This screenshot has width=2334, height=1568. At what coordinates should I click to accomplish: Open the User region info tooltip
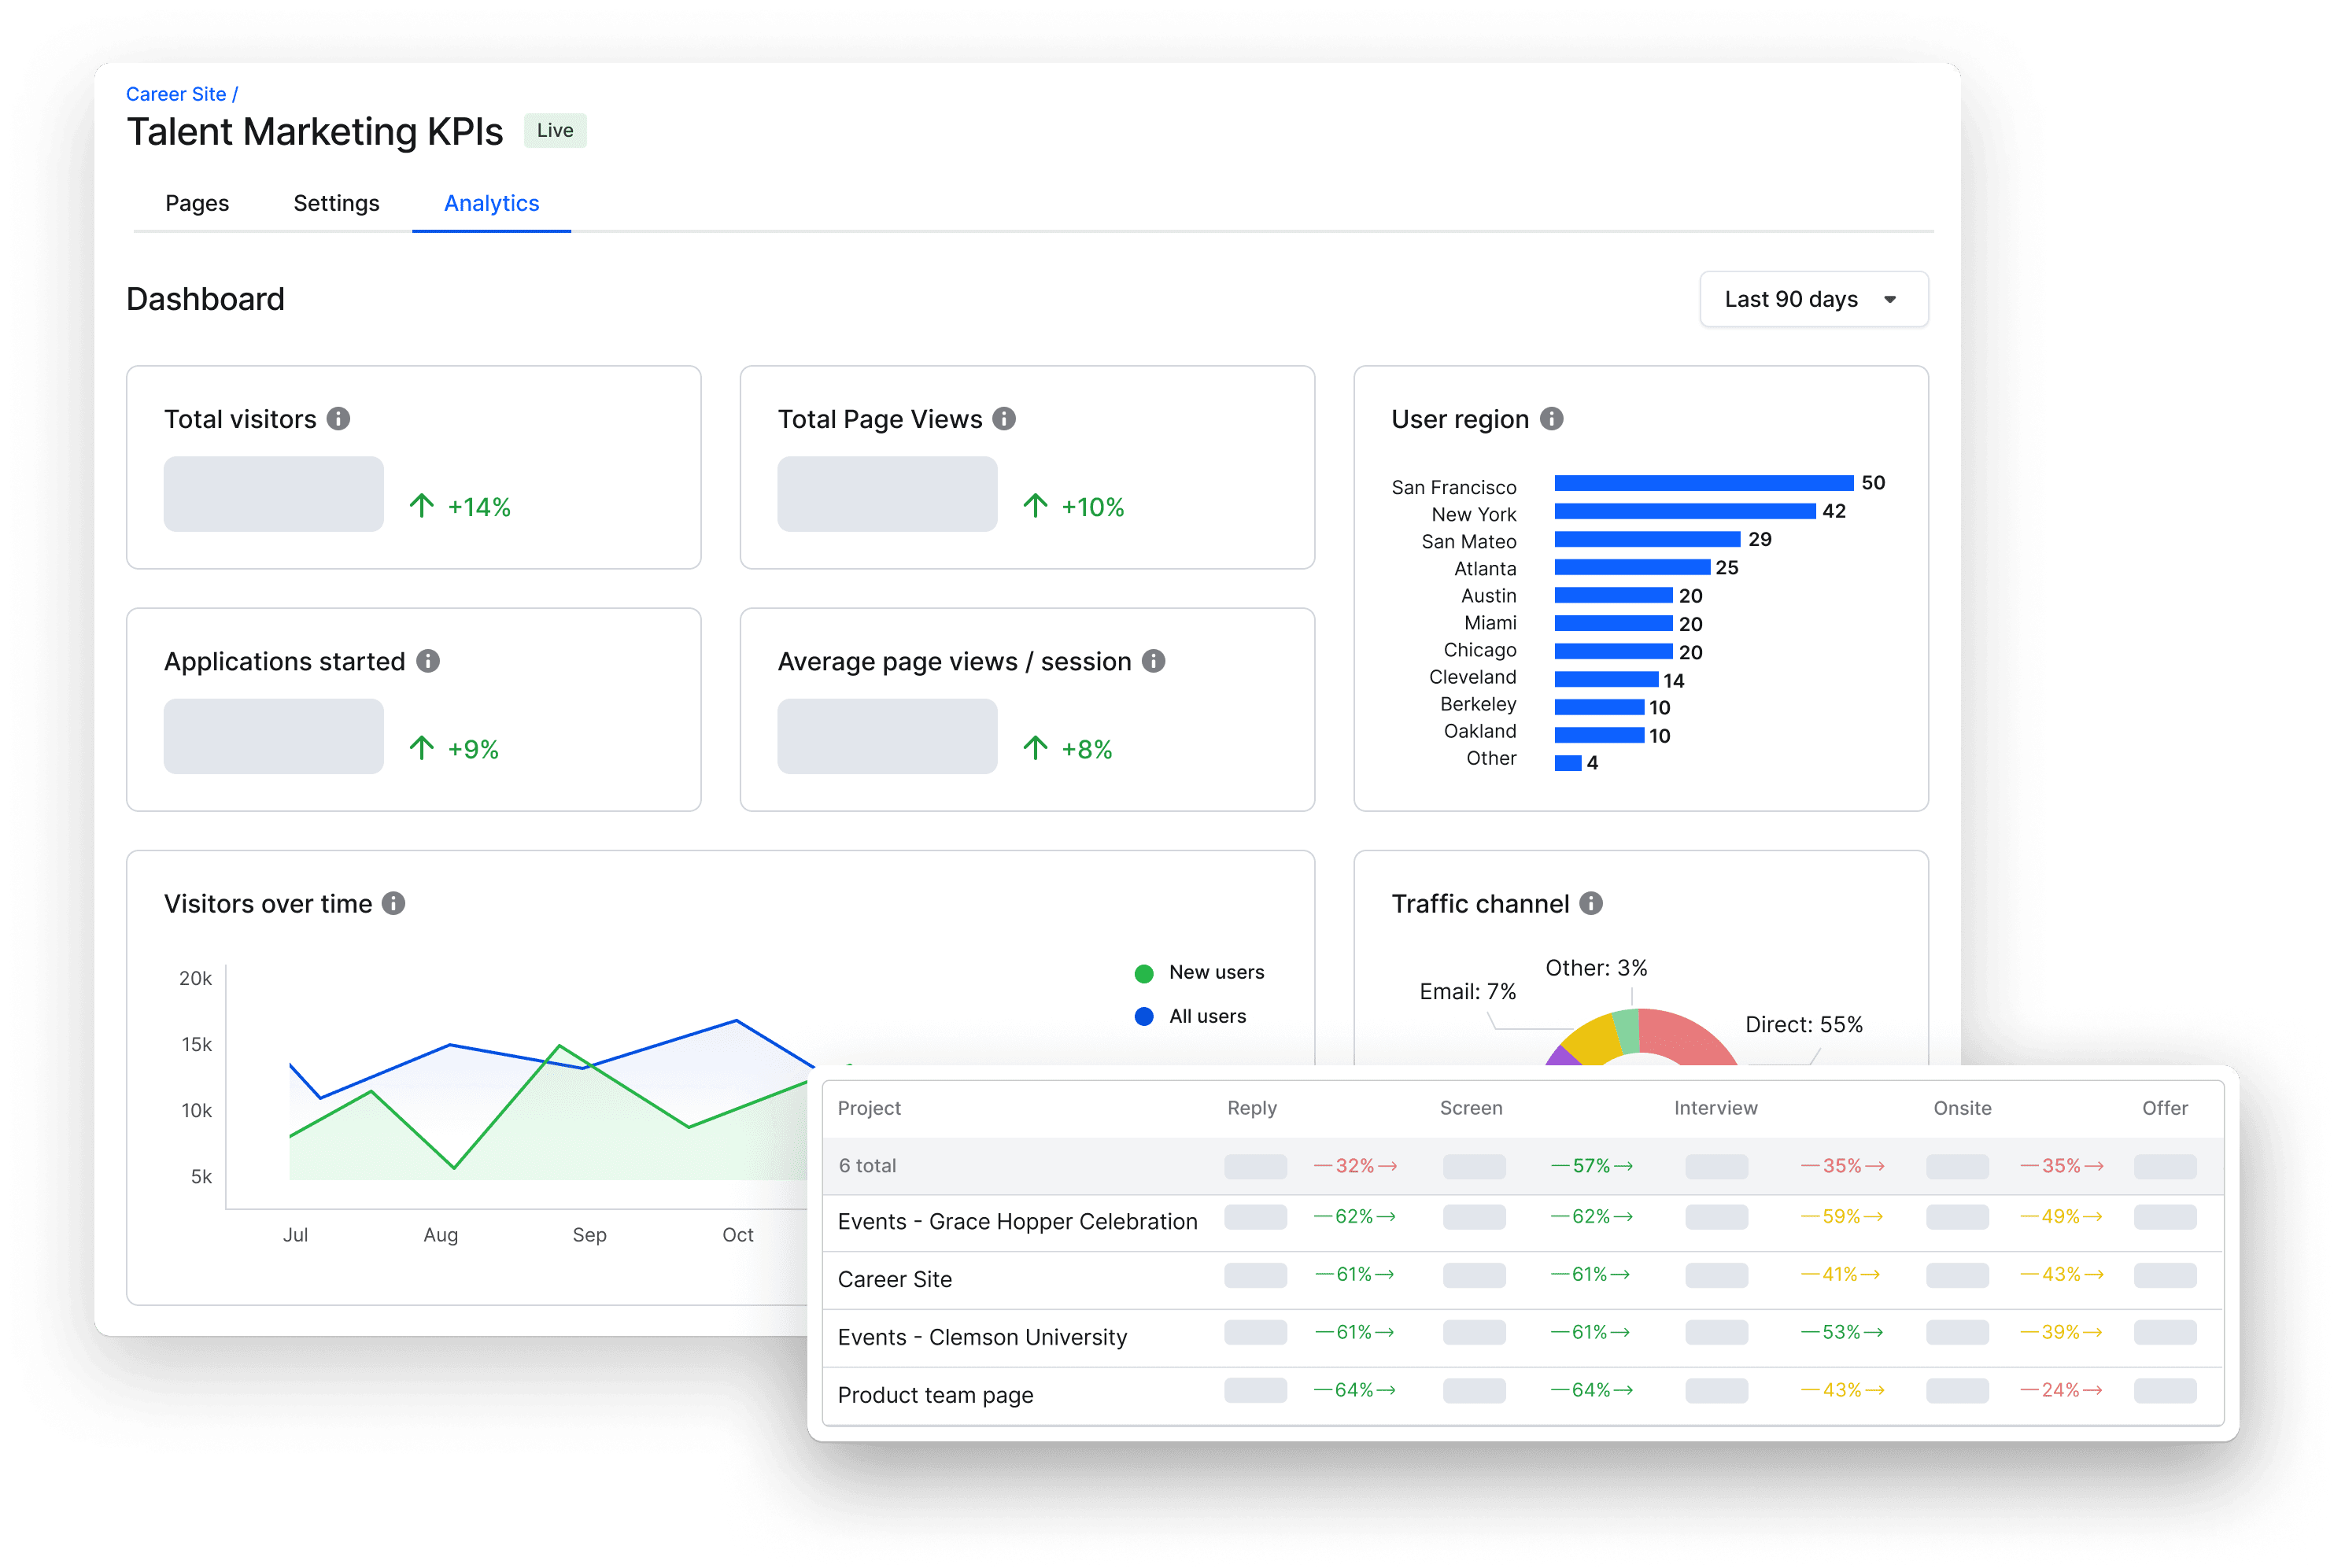(x=1551, y=419)
